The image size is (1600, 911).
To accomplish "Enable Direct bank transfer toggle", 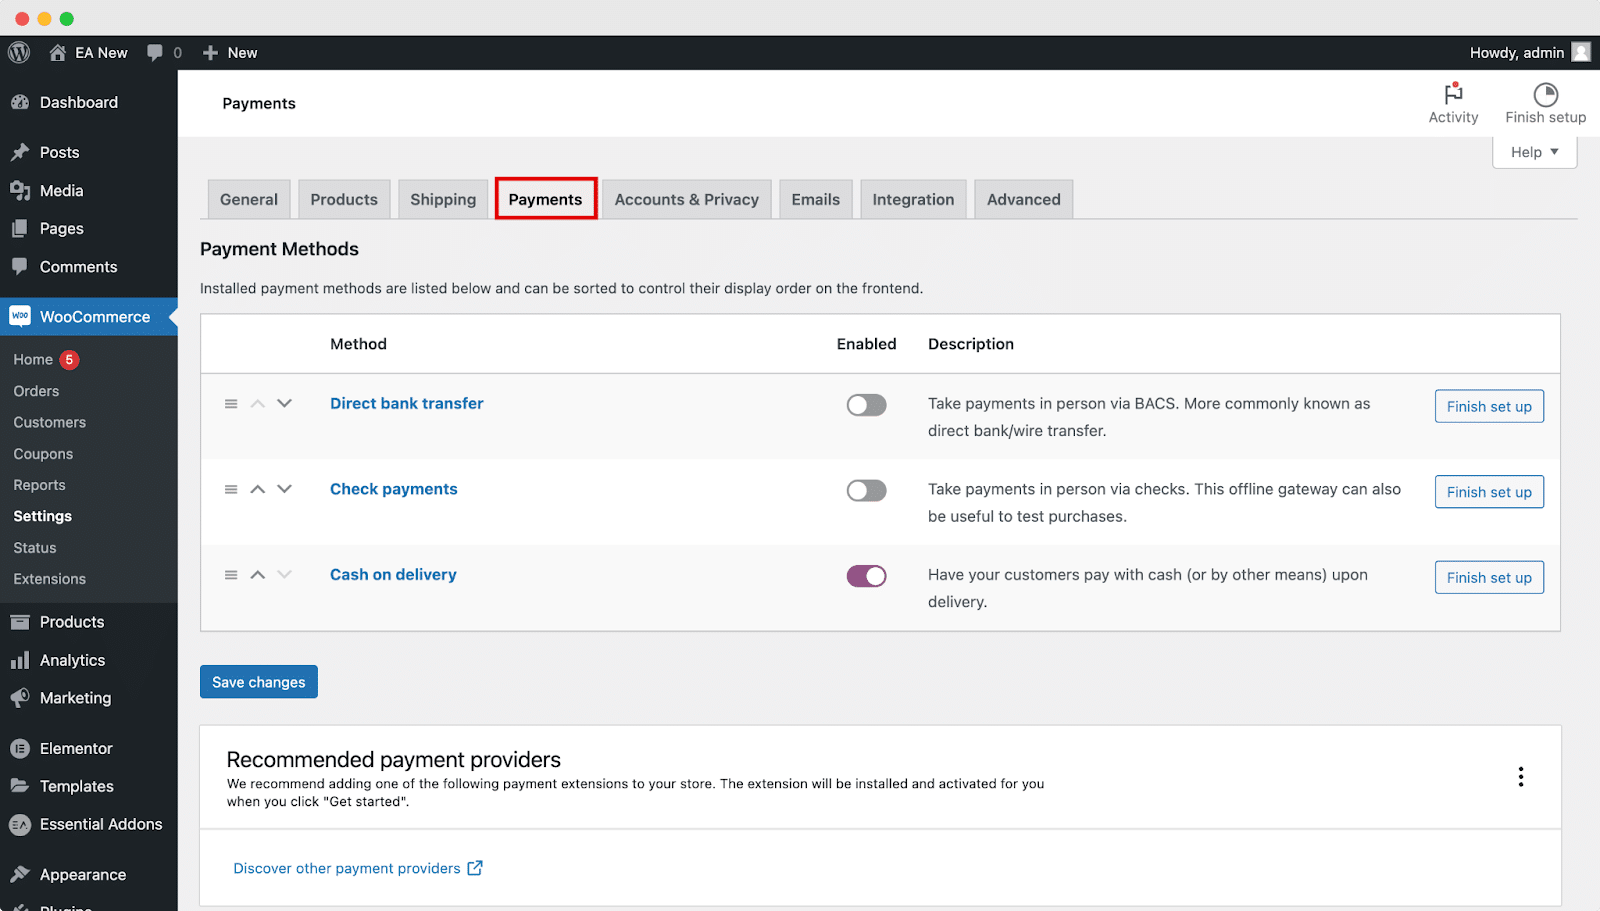I will (x=866, y=405).
